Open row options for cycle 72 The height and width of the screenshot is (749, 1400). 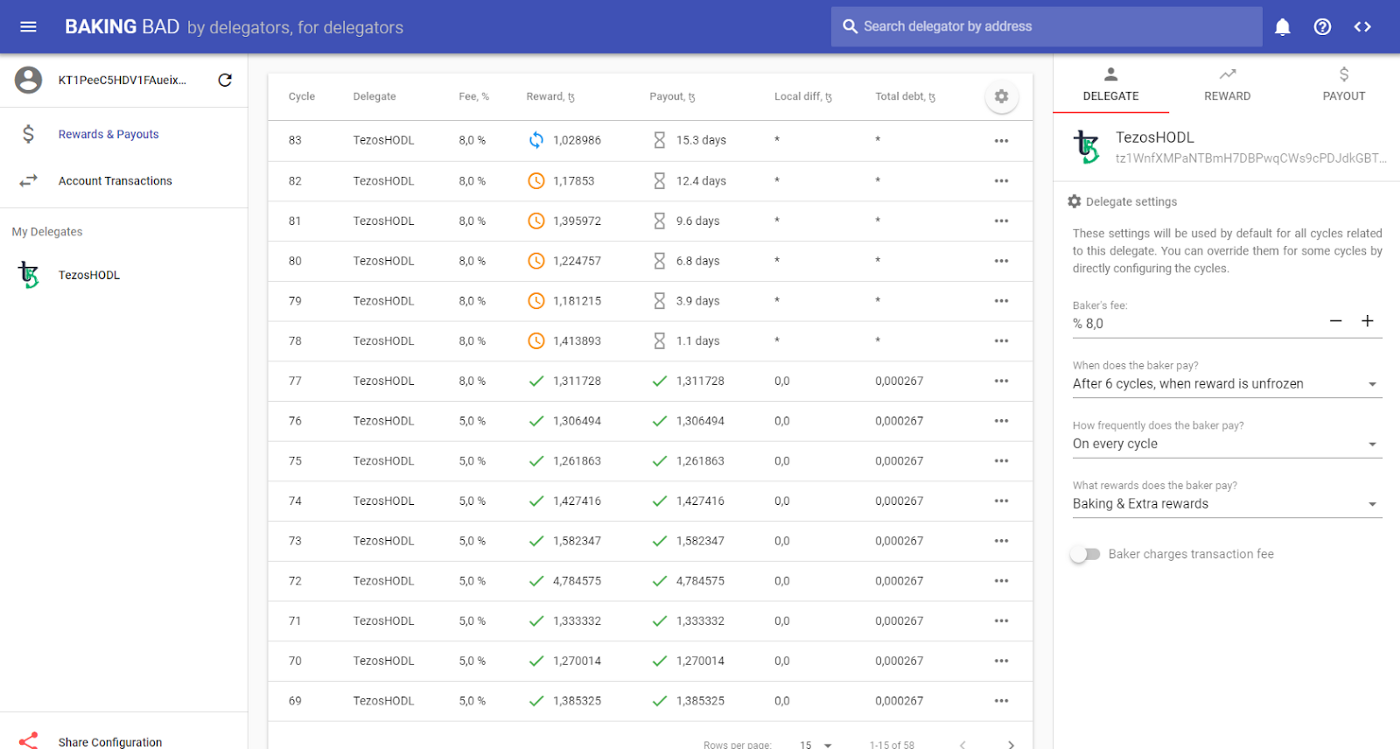point(1001,581)
